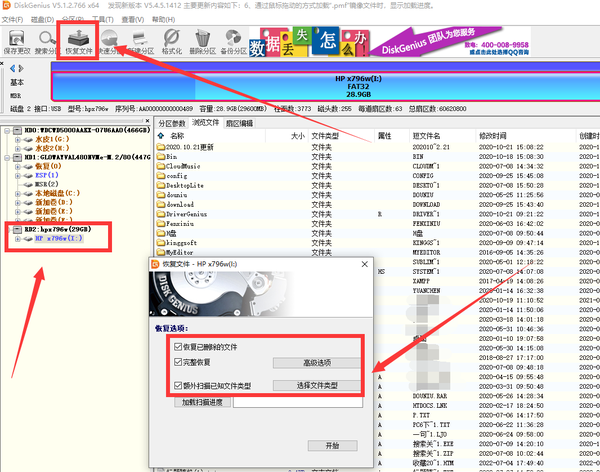Collapse the HD0 disk tree node
This screenshot has height=472, width=600.
(8, 130)
